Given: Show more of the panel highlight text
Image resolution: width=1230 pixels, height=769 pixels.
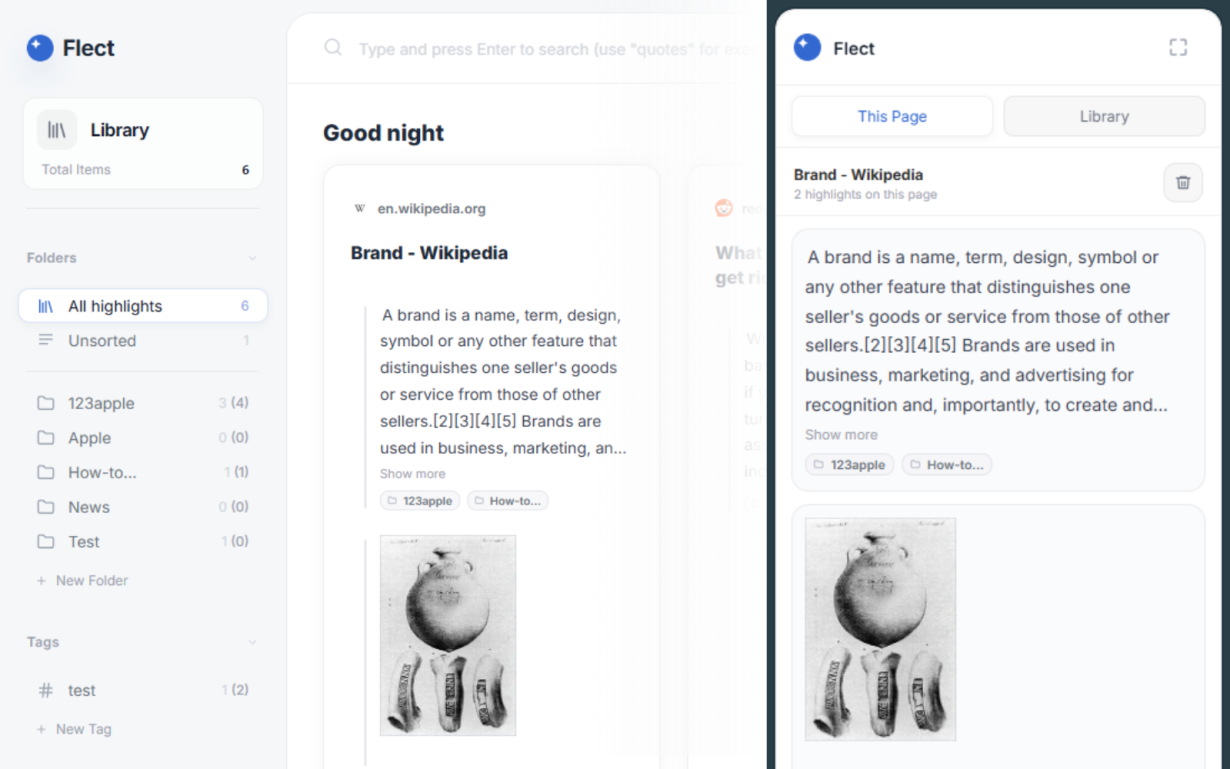Looking at the screenshot, I should (x=841, y=435).
